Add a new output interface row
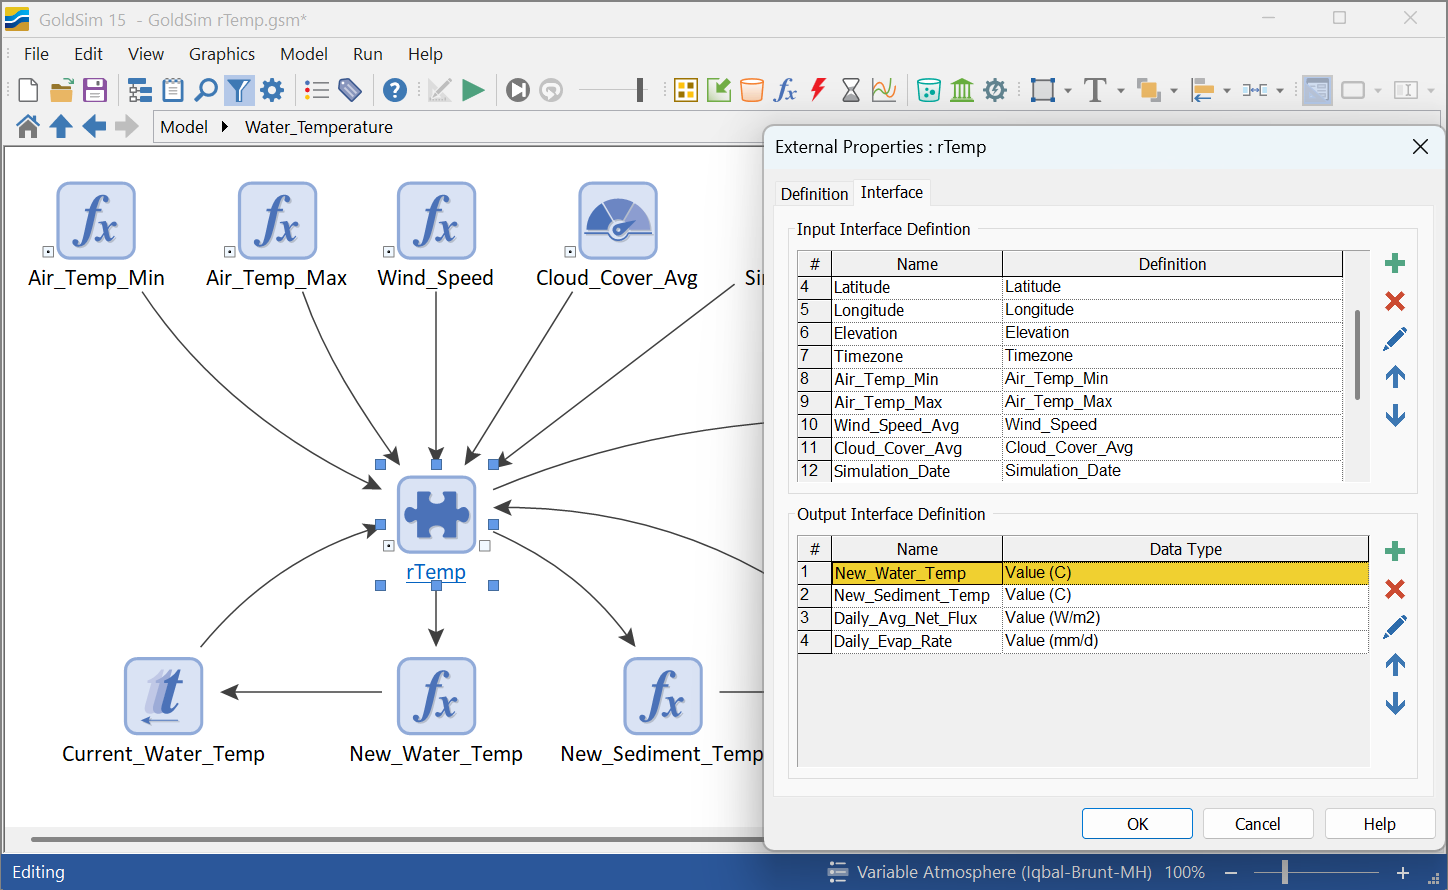 [1395, 551]
